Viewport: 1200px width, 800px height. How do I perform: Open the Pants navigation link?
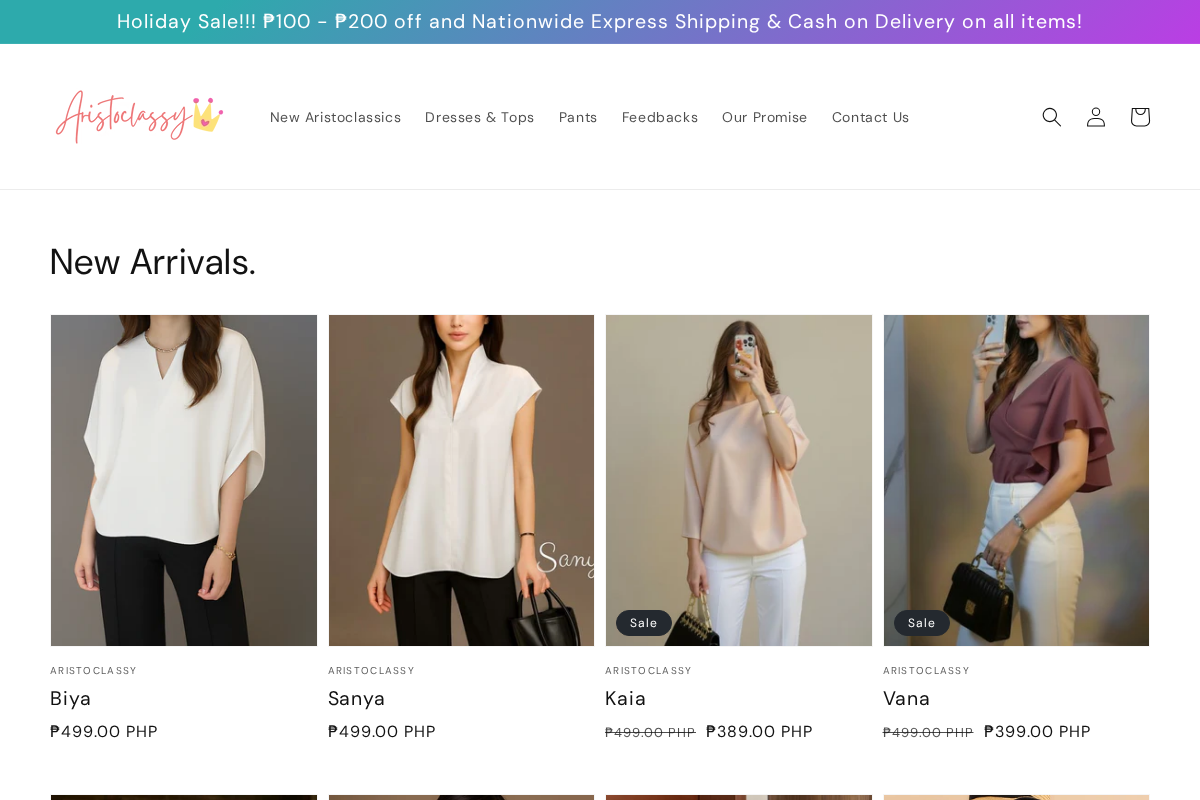pyautogui.click(x=578, y=117)
